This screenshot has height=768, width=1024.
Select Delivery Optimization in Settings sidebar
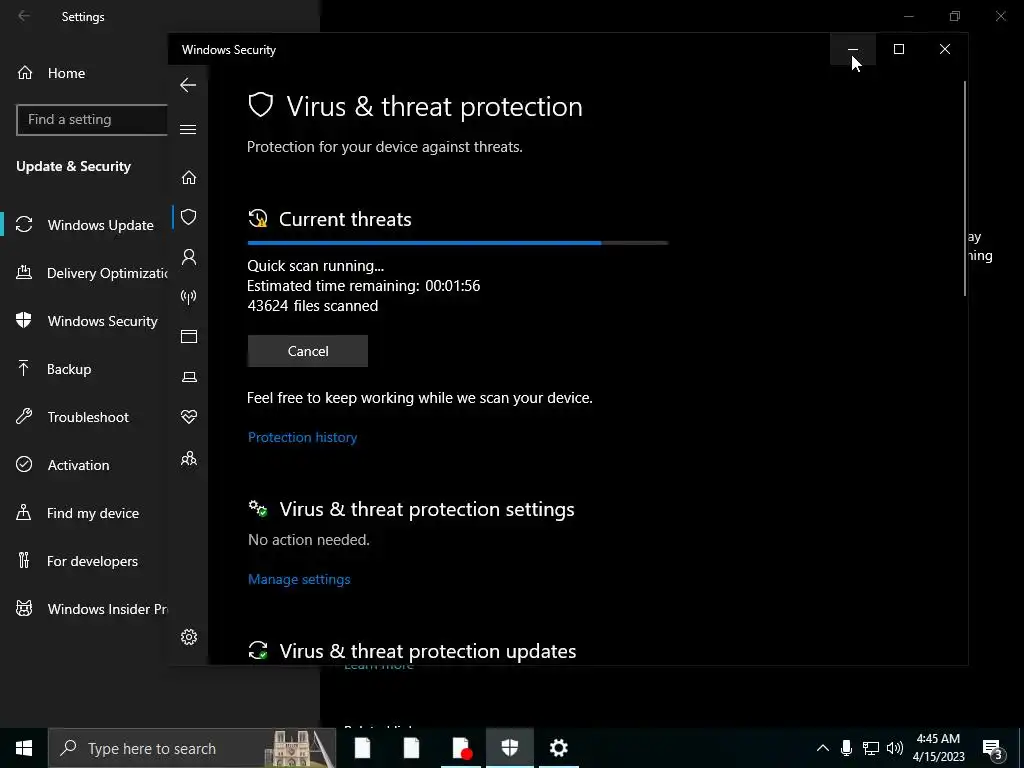click(x=85, y=273)
